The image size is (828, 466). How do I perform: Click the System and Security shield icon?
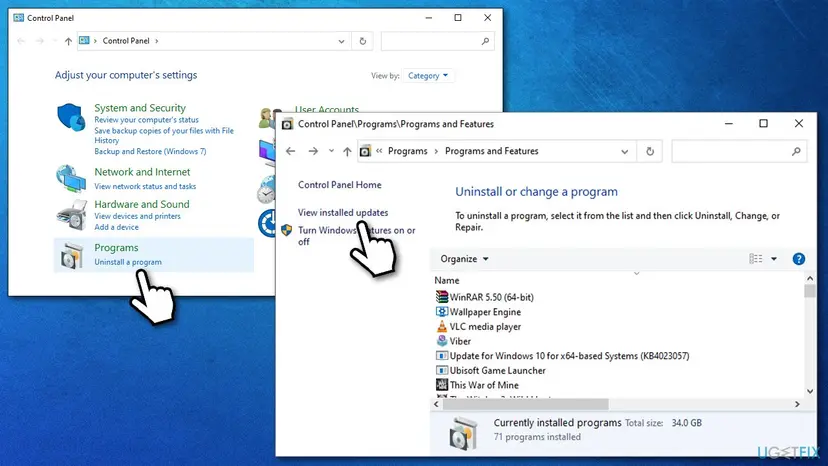(x=71, y=117)
